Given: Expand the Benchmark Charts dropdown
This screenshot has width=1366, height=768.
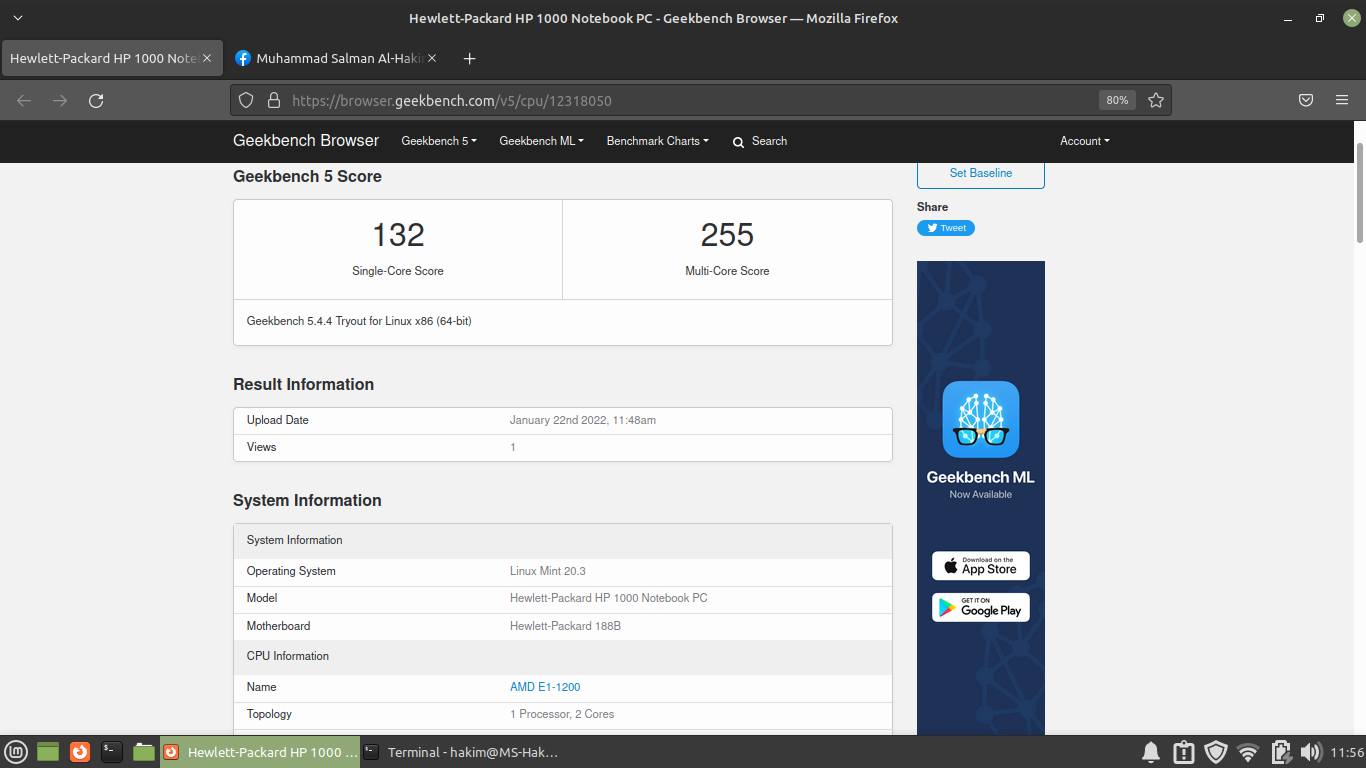Looking at the screenshot, I should click(657, 141).
